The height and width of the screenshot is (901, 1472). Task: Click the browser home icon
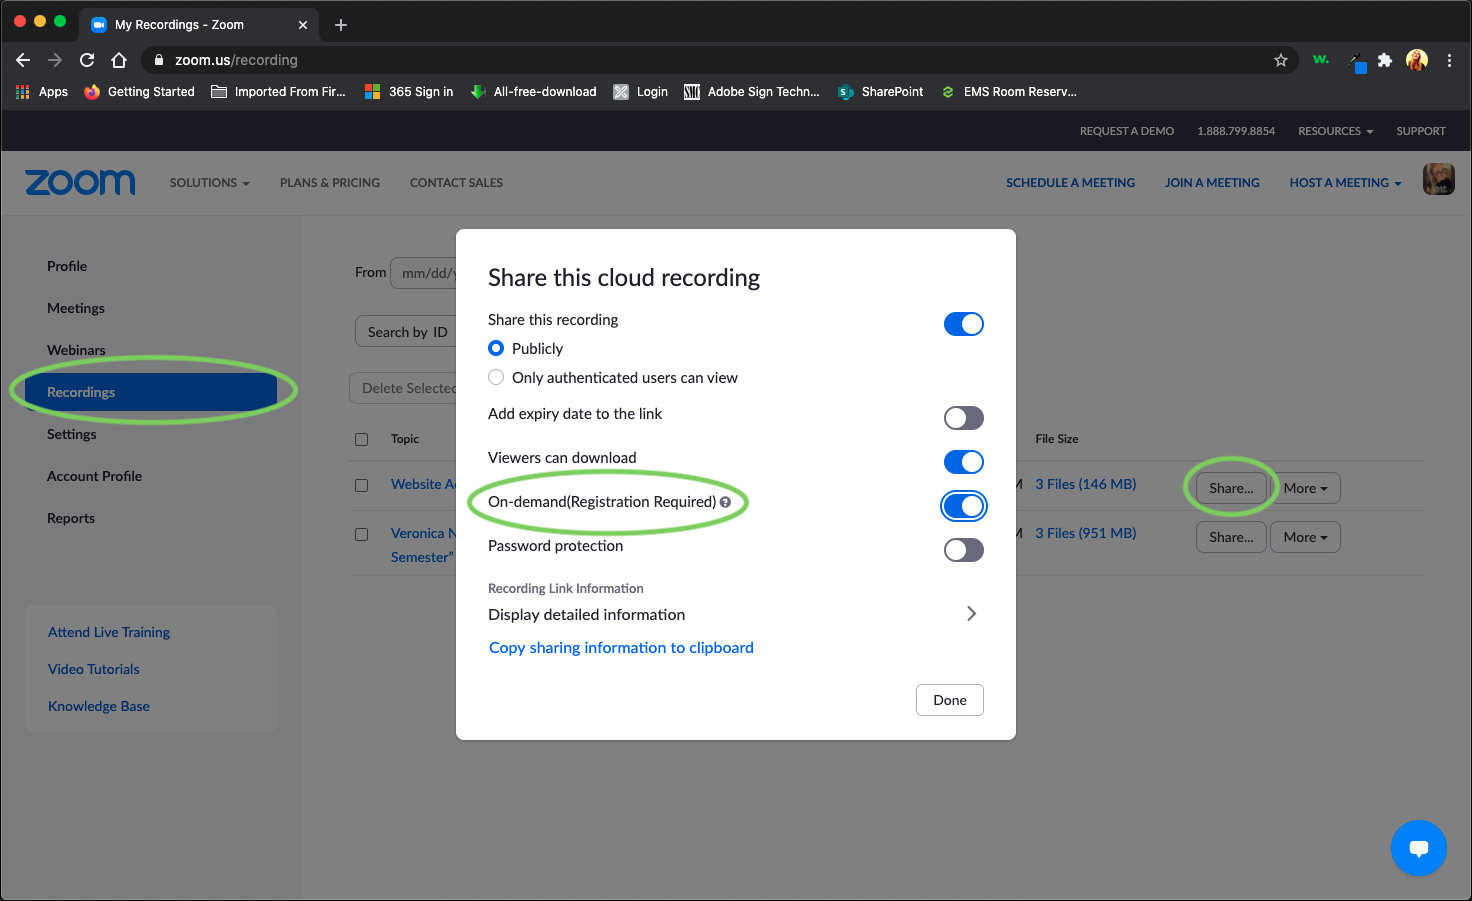pyautogui.click(x=119, y=60)
